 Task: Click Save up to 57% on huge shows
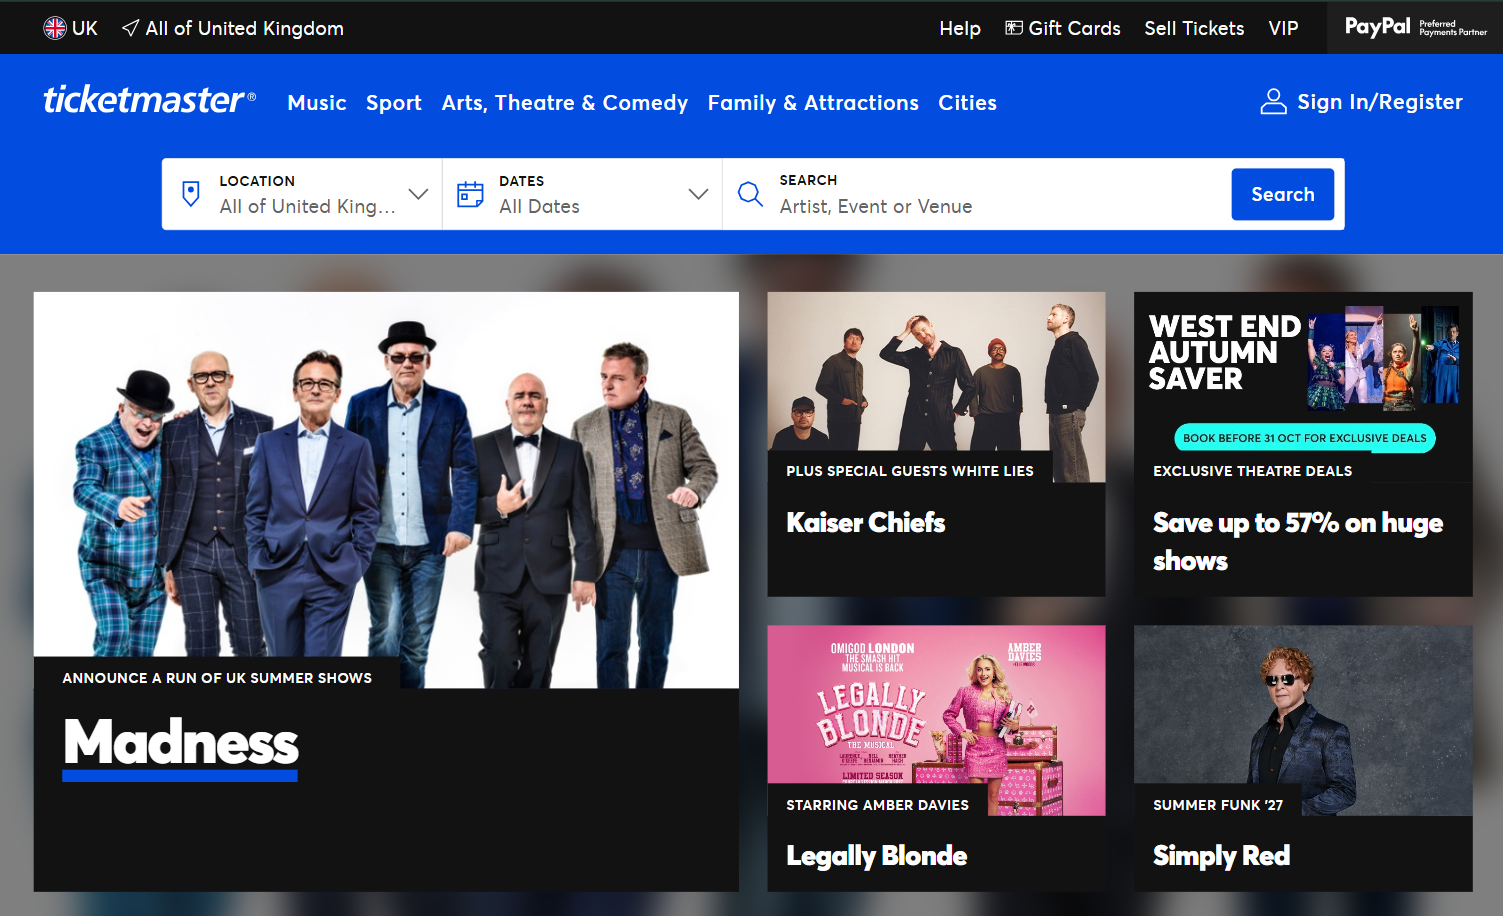[x=1298, y=541]
